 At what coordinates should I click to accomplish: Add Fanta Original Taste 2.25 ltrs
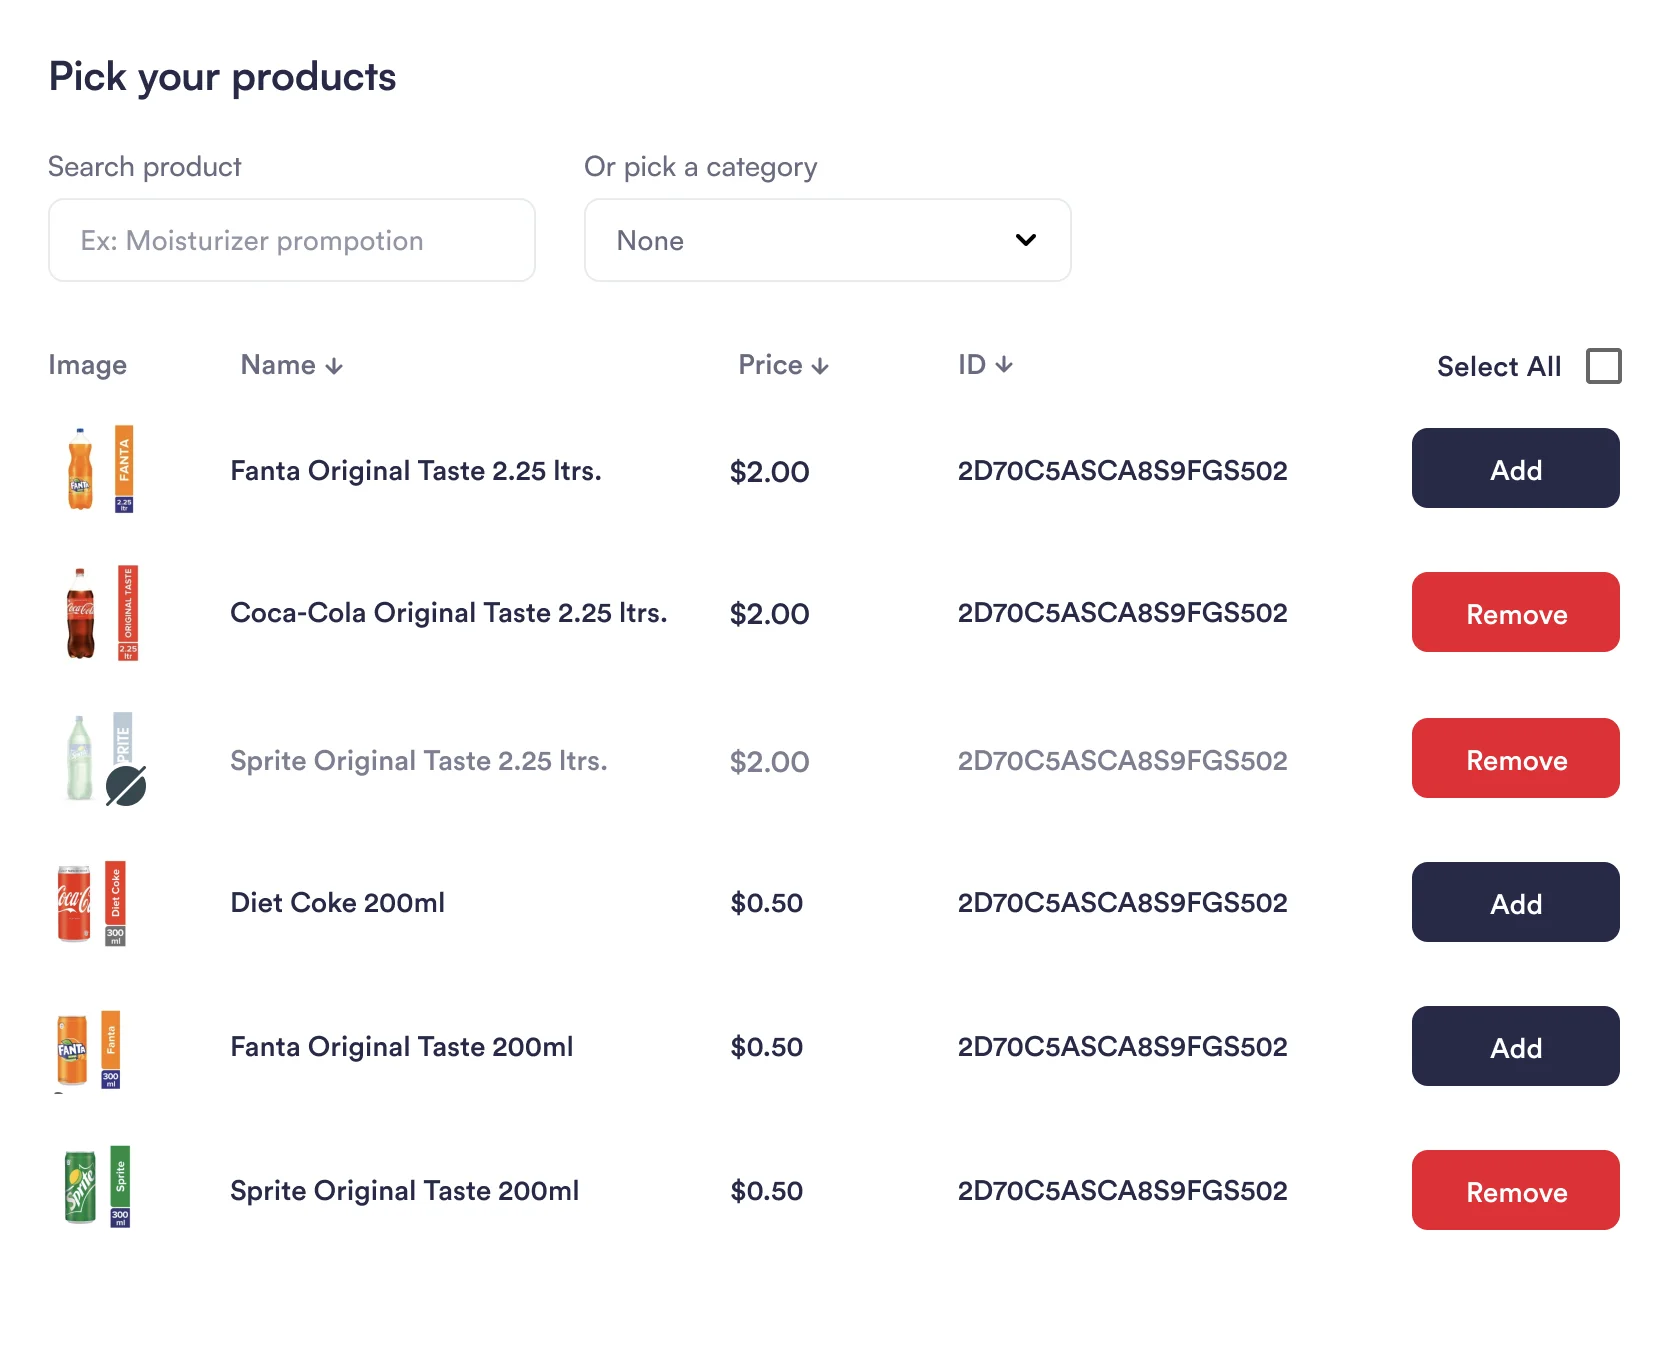coord(1515,468)
